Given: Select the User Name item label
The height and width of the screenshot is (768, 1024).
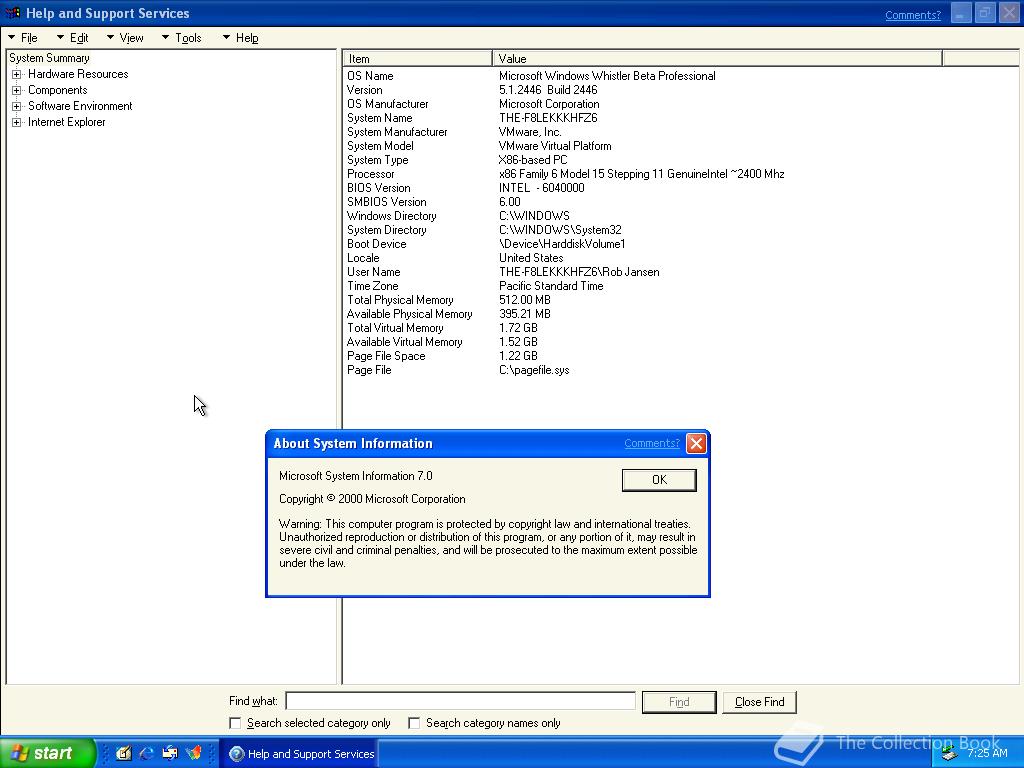Looking at the screenshot, I should (x=374, y=272).
